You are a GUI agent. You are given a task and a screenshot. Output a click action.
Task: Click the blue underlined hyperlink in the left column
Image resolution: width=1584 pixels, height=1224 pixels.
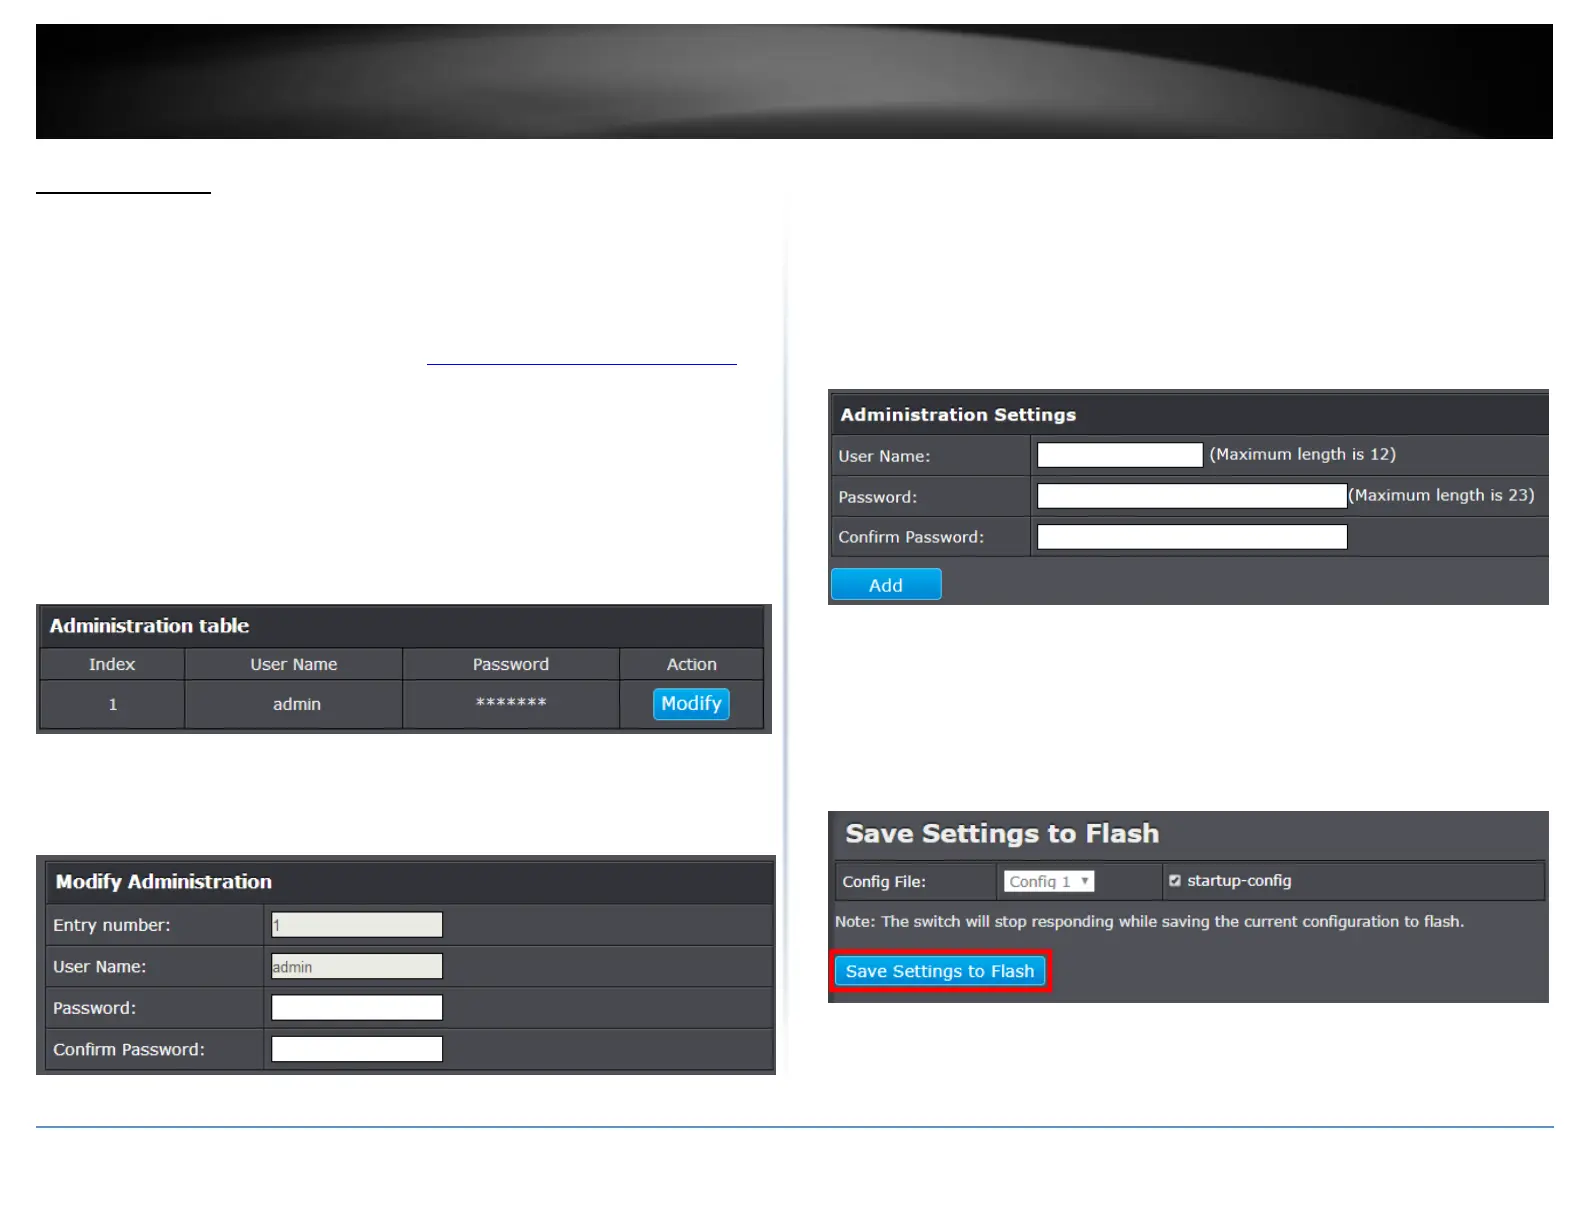[x=581, y=356]
